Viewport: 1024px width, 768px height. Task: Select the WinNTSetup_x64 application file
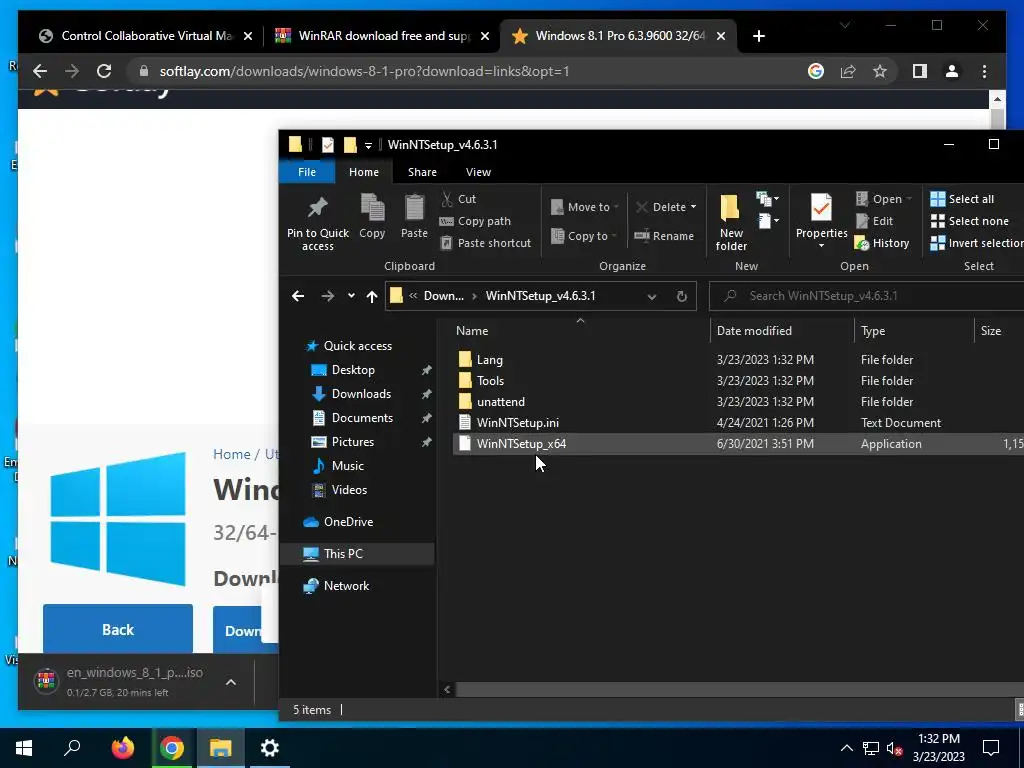(521, 443)
